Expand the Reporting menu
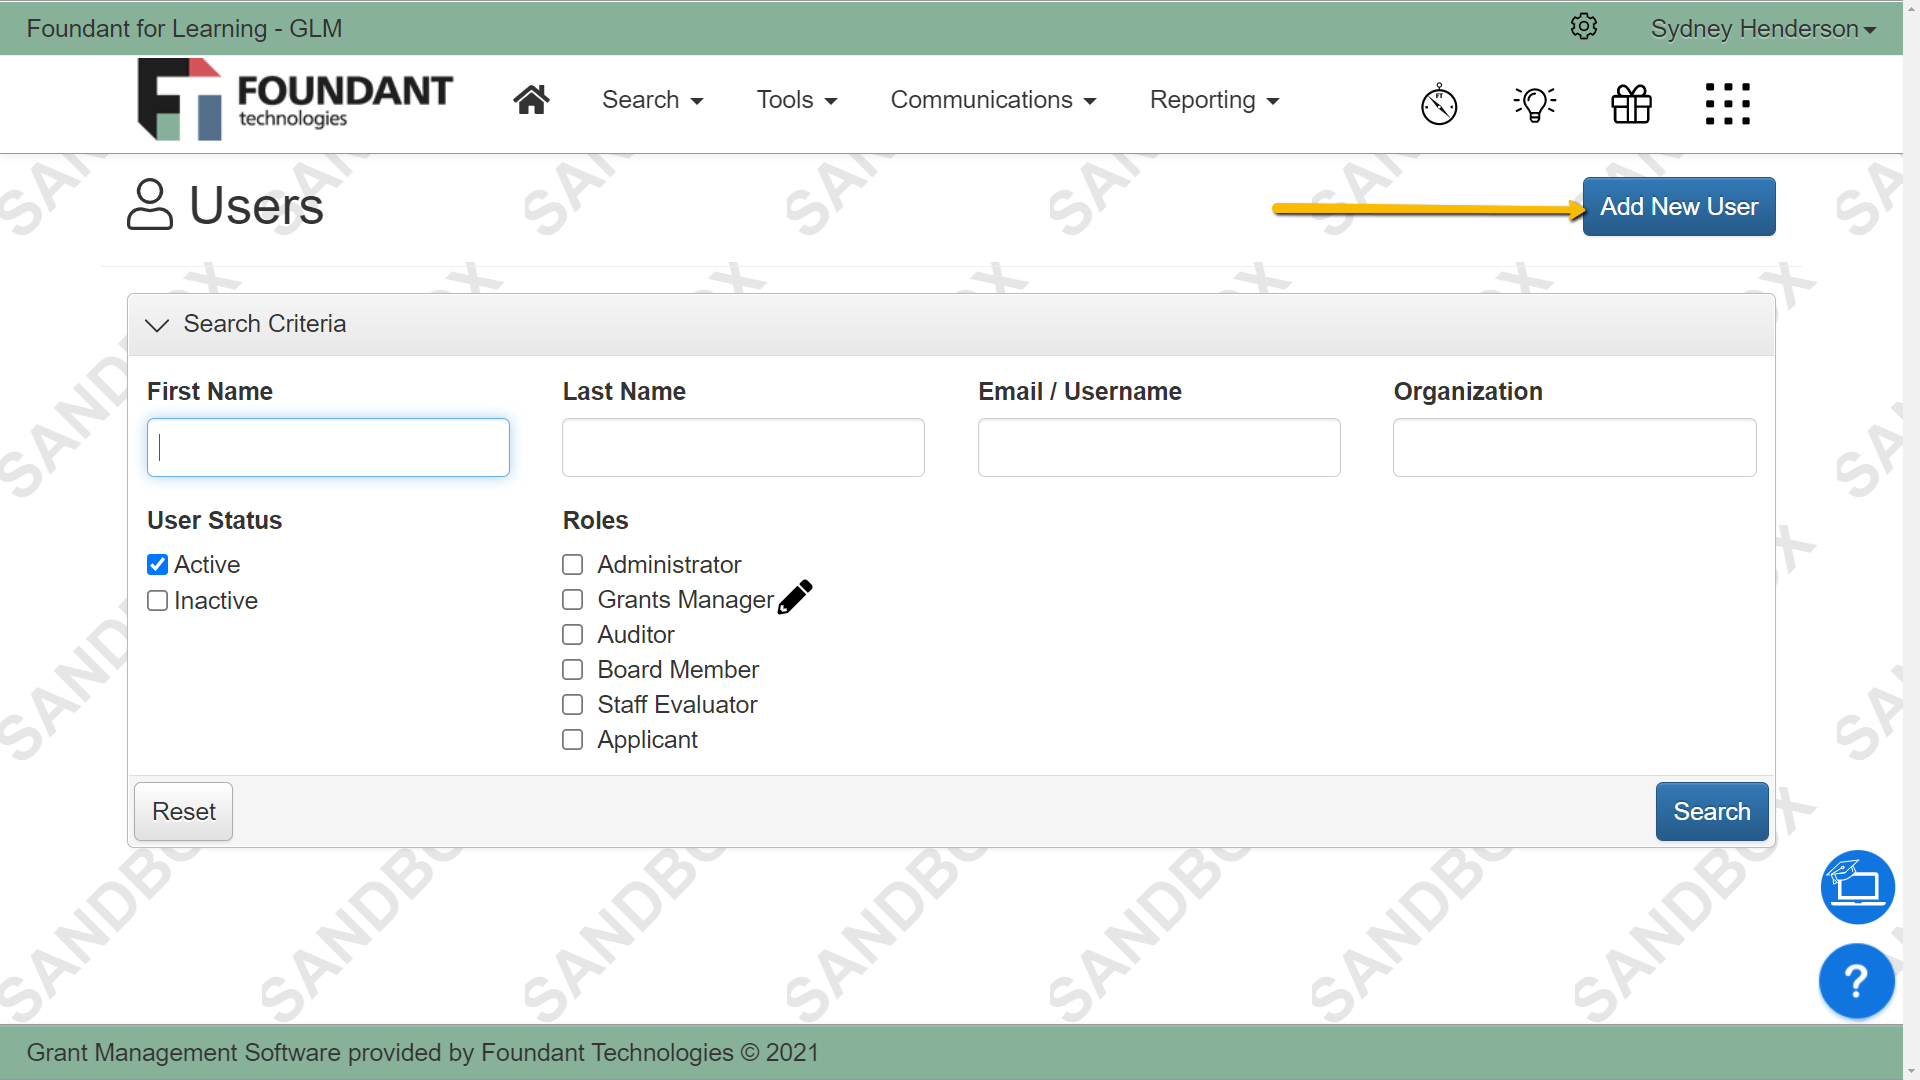The height and width of the screenshot is (1080, 1920). point(1213,100)
